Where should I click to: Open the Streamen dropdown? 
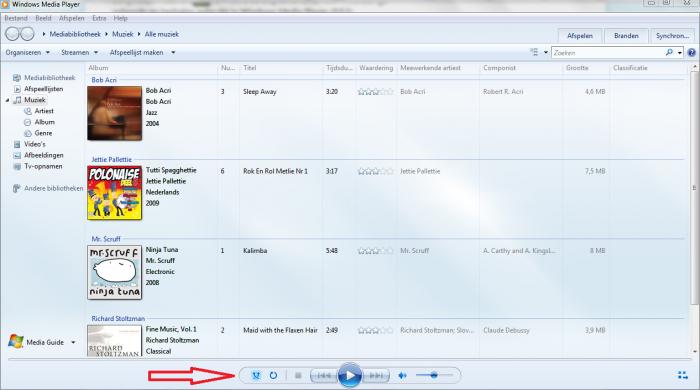click(x=79, y=53)
